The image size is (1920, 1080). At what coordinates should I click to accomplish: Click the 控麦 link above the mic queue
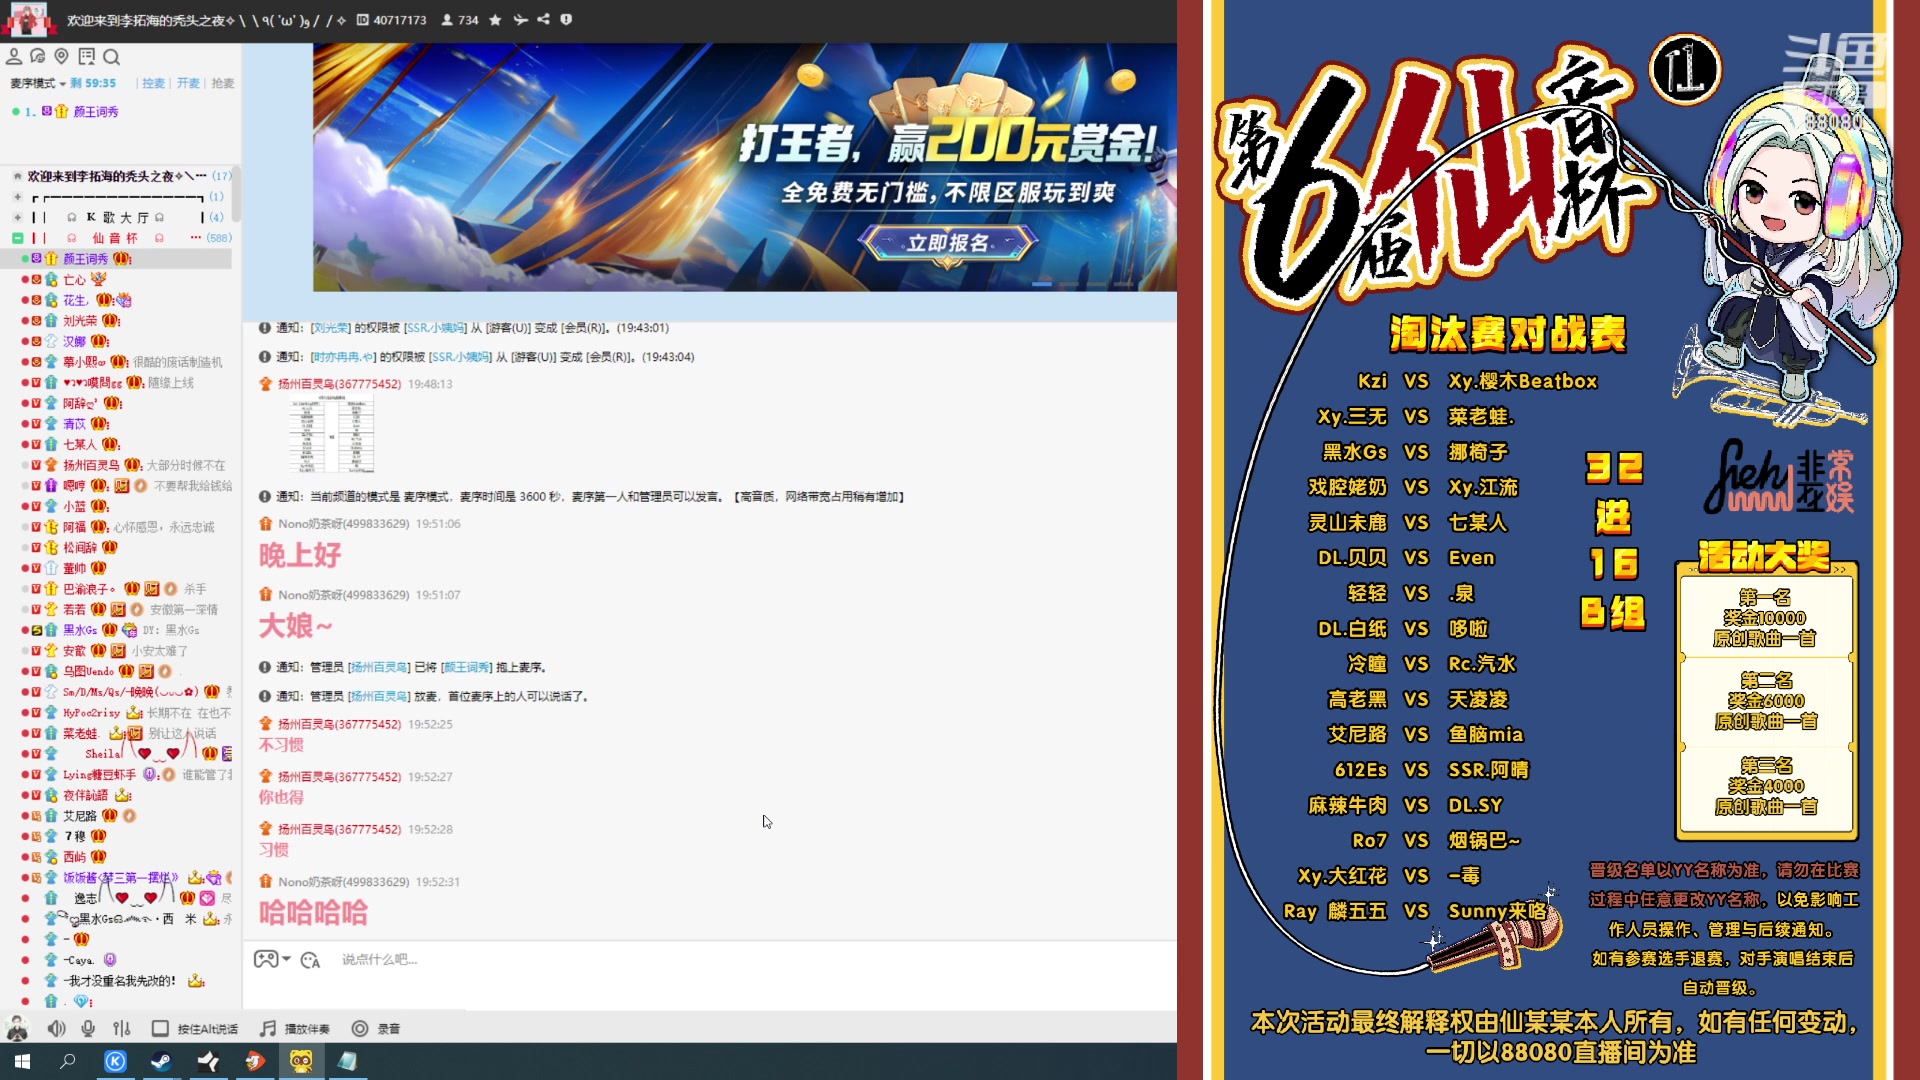pos(152,83)
